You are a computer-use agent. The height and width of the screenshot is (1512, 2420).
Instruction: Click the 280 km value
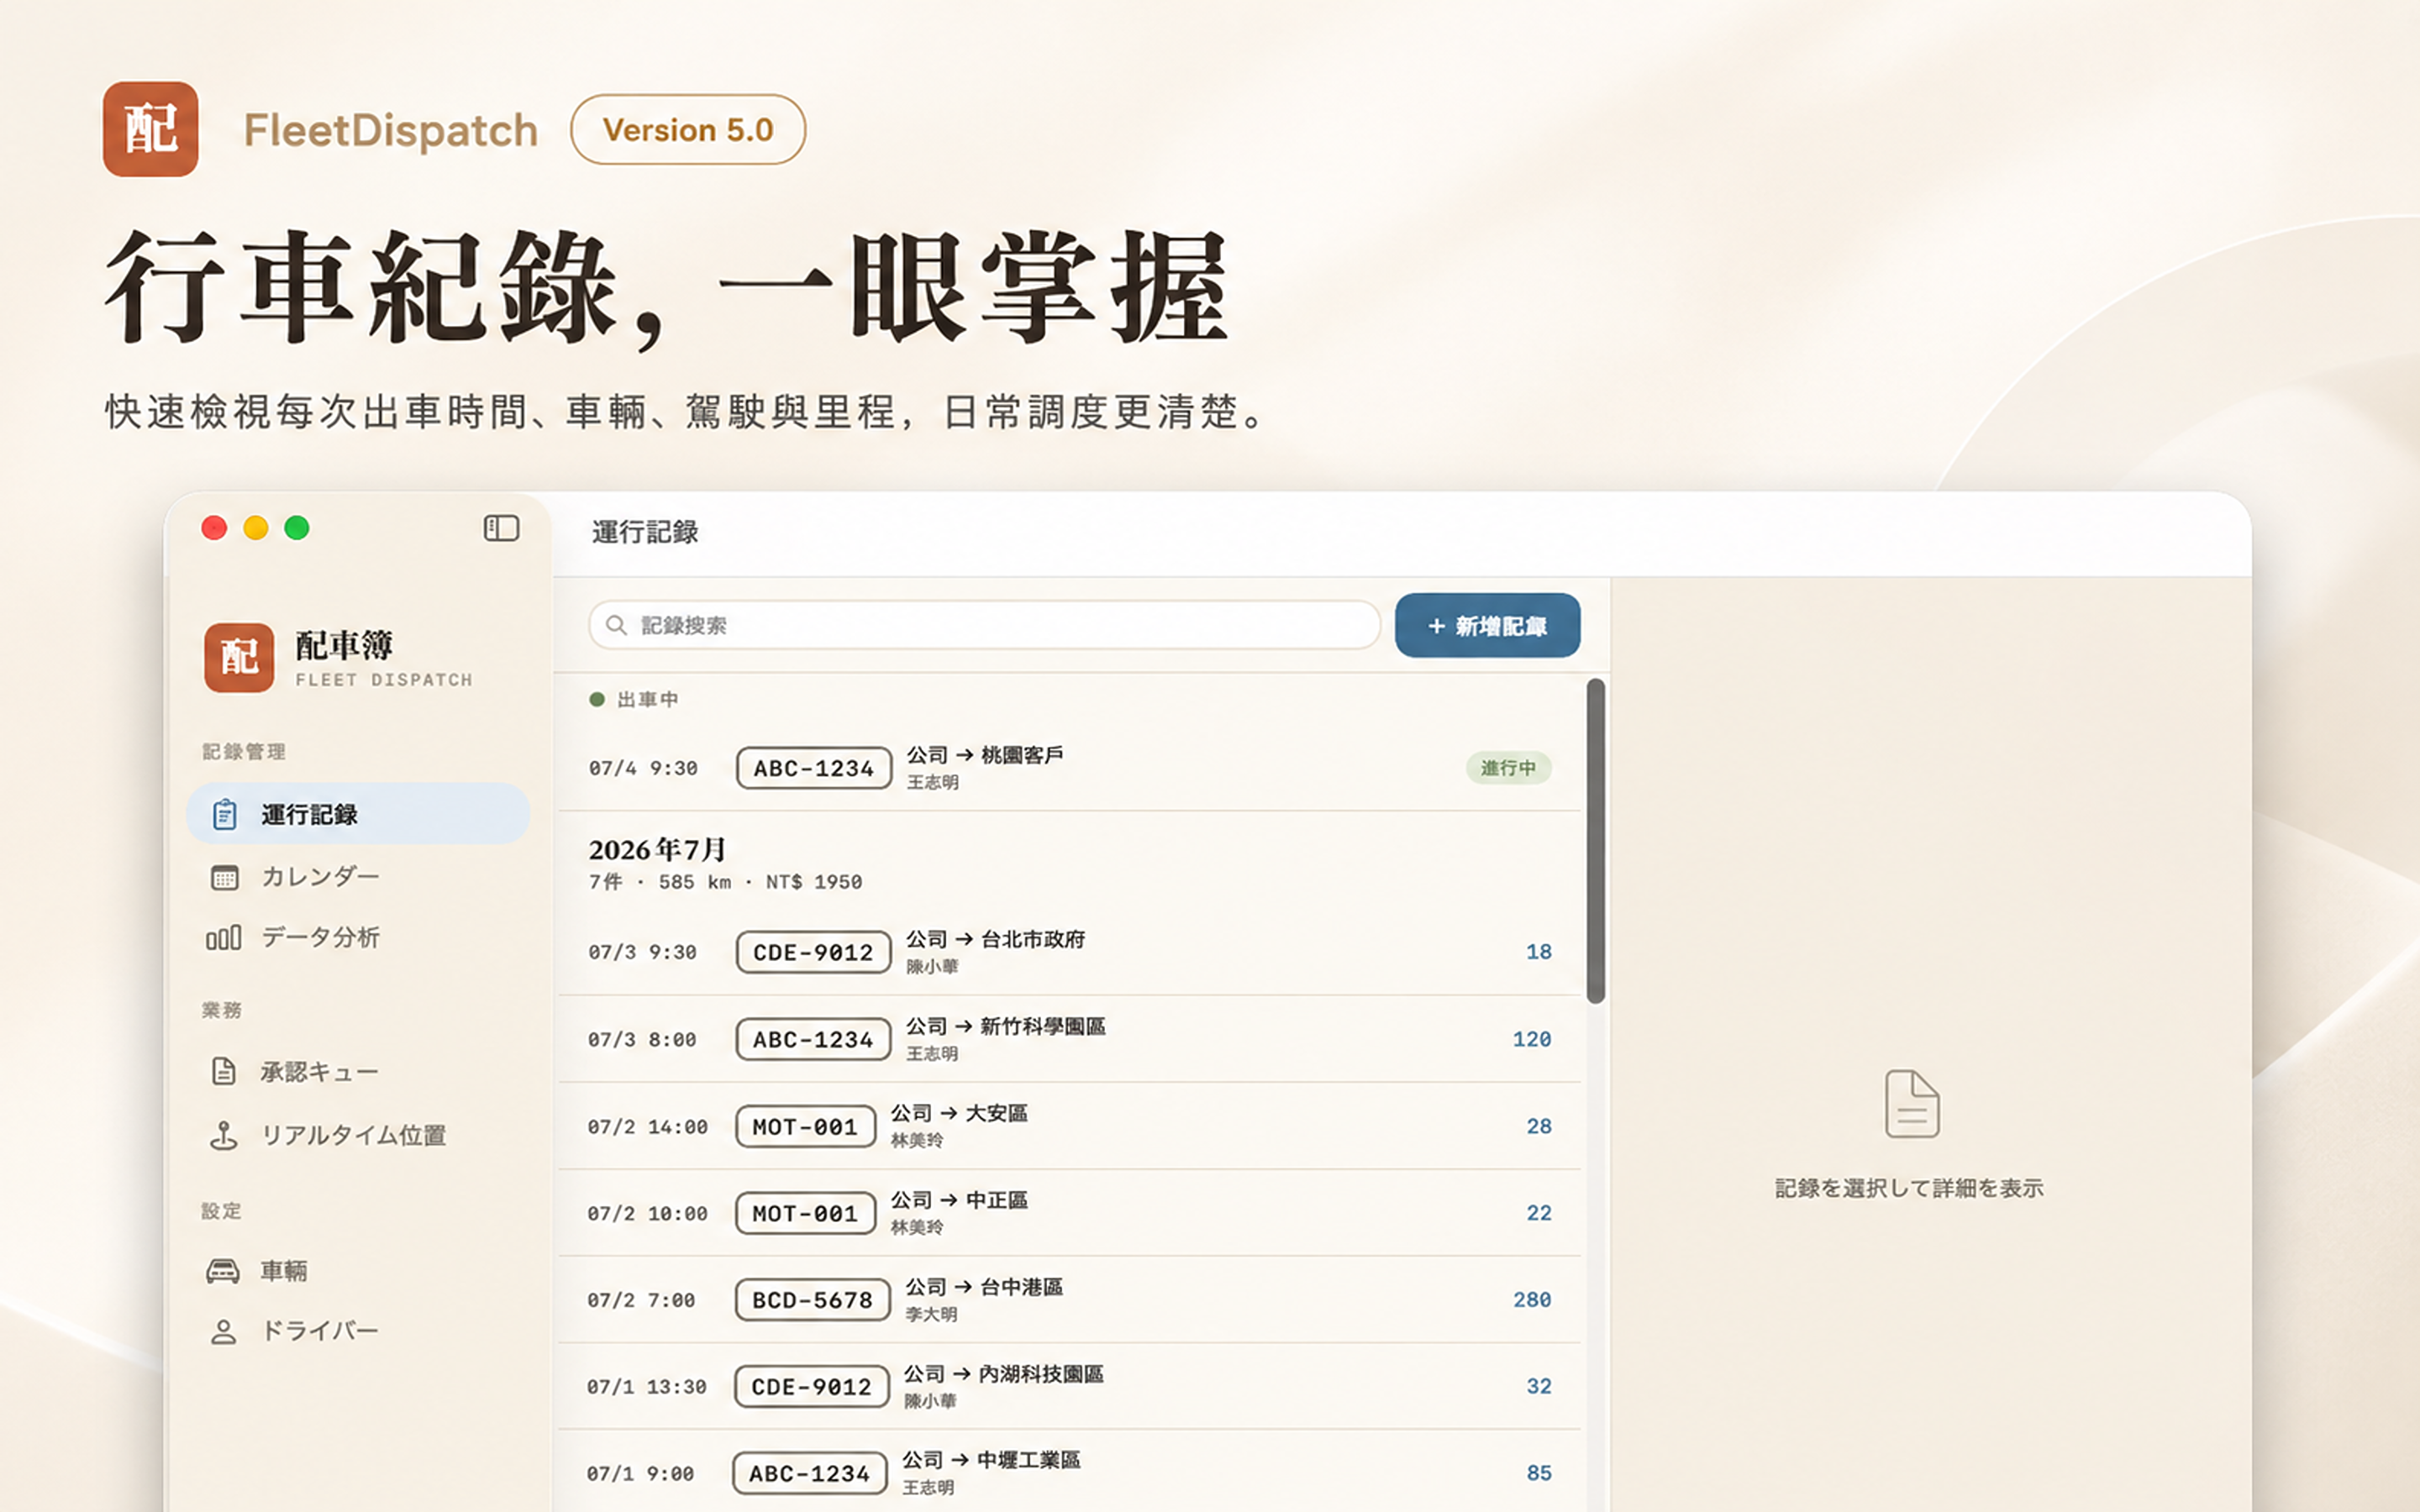1532,1300
